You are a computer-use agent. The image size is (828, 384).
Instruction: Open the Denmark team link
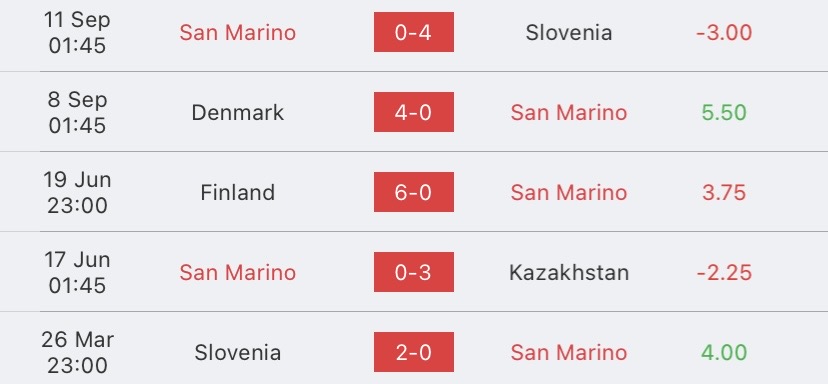click(x=238, y=113)
